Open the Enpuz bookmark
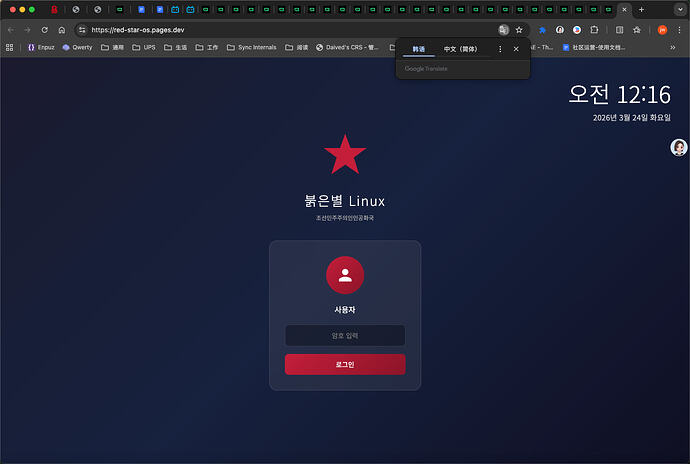The image size is (690, 464). [x=41, y=48]
